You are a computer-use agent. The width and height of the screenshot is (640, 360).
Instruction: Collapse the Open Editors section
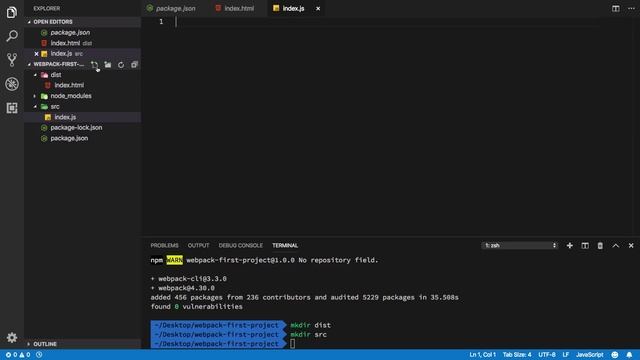pos(83,22)
